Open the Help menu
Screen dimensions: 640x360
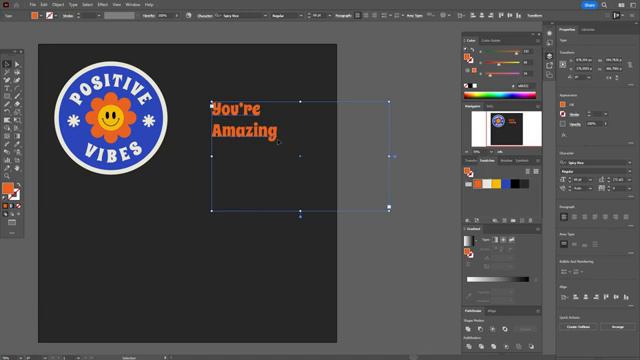click(149, 5)
